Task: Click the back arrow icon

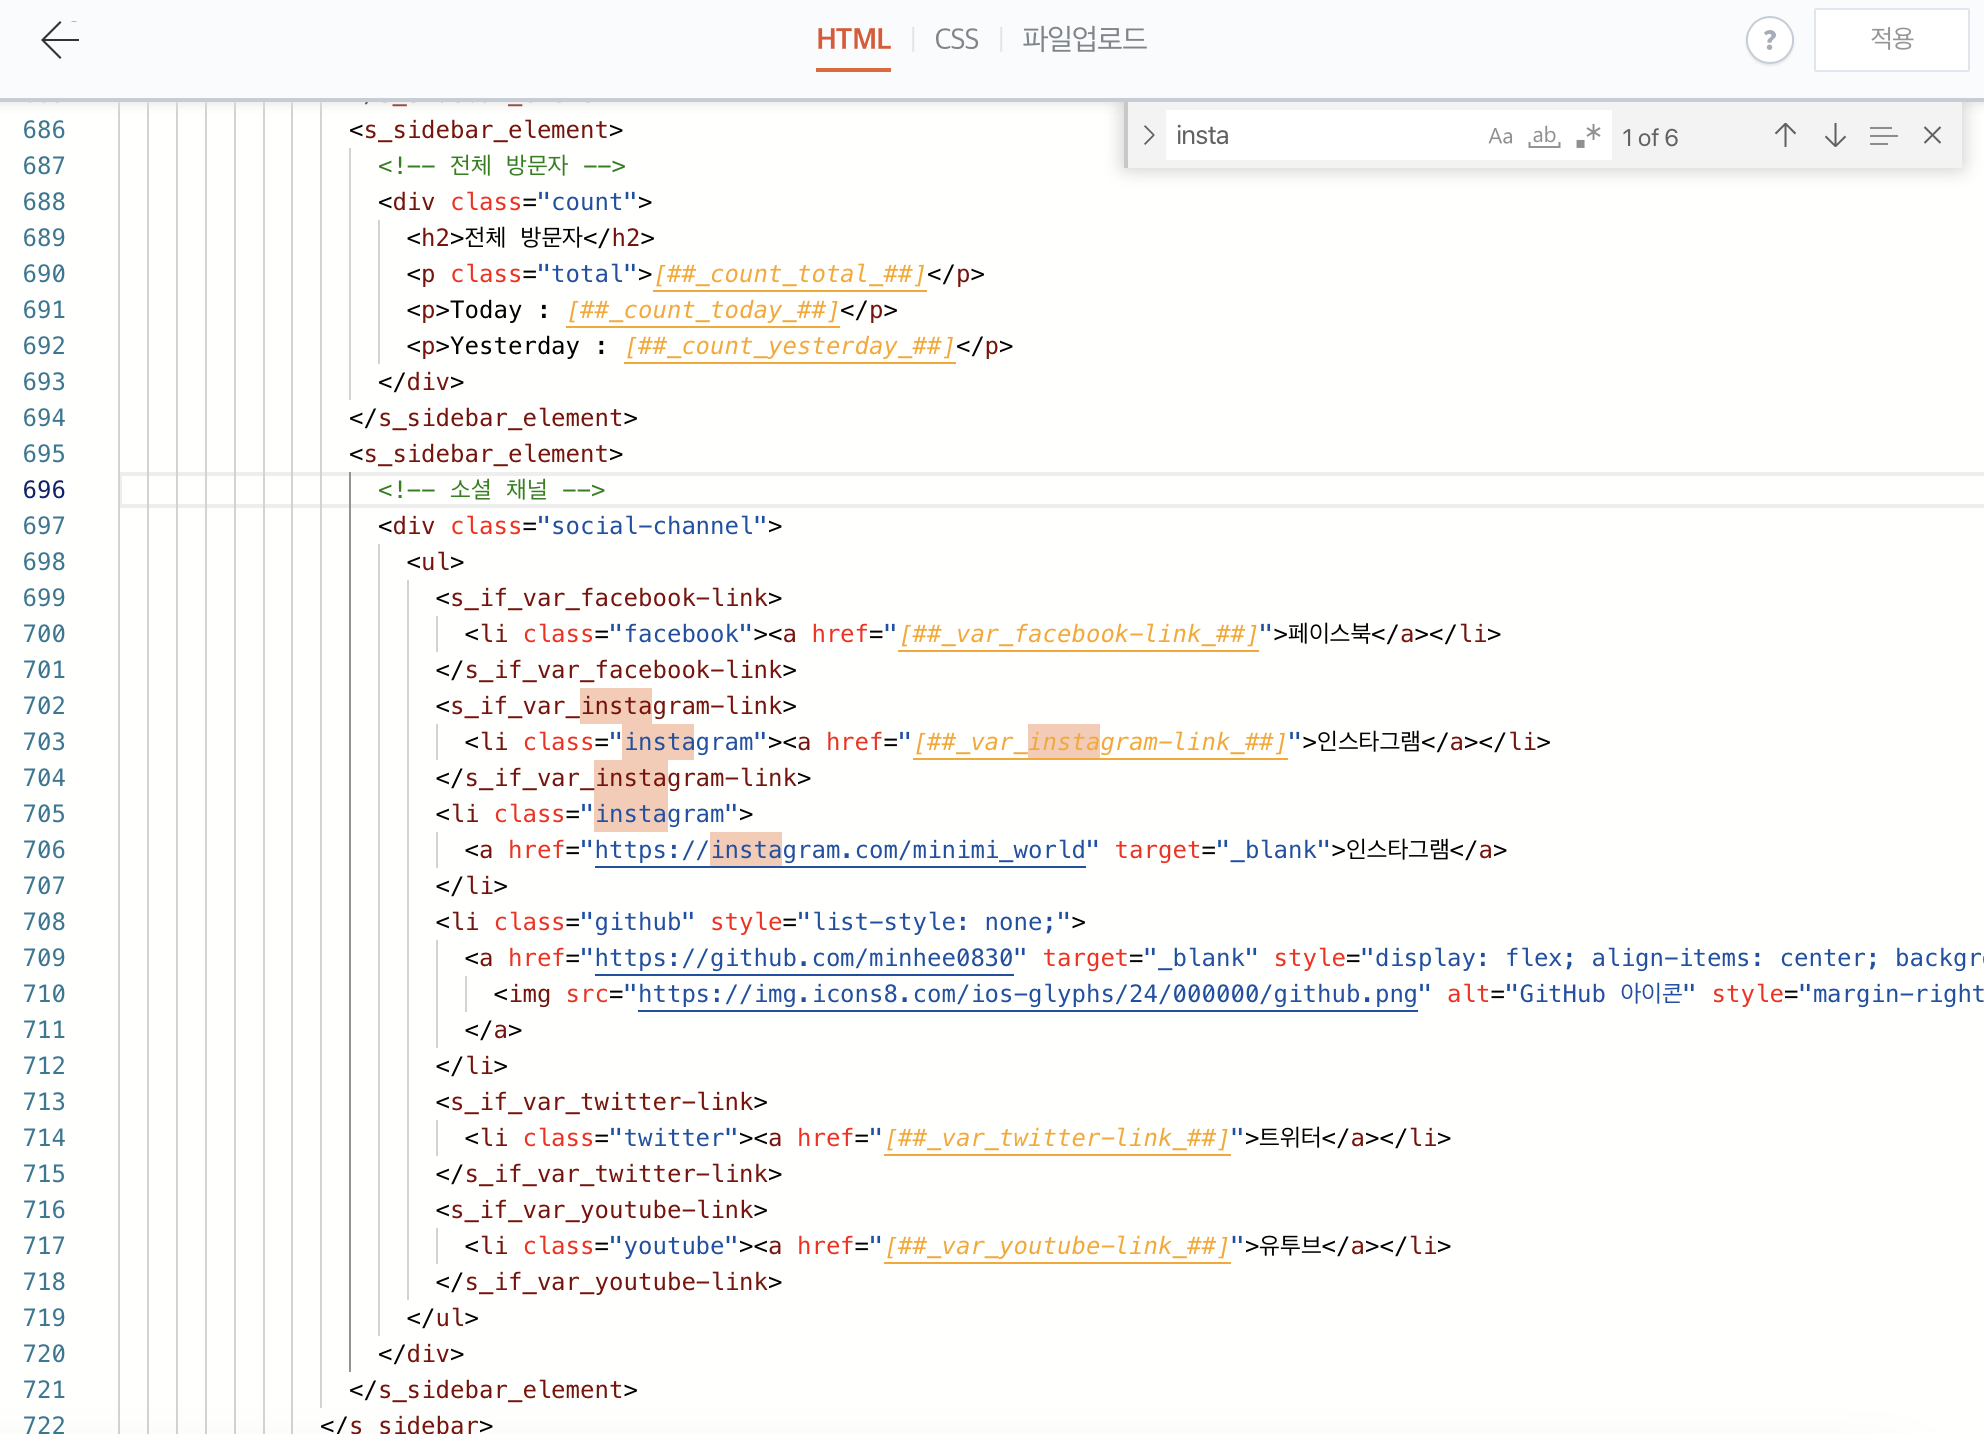Action: pyautogui.click(x=60, y=40)
